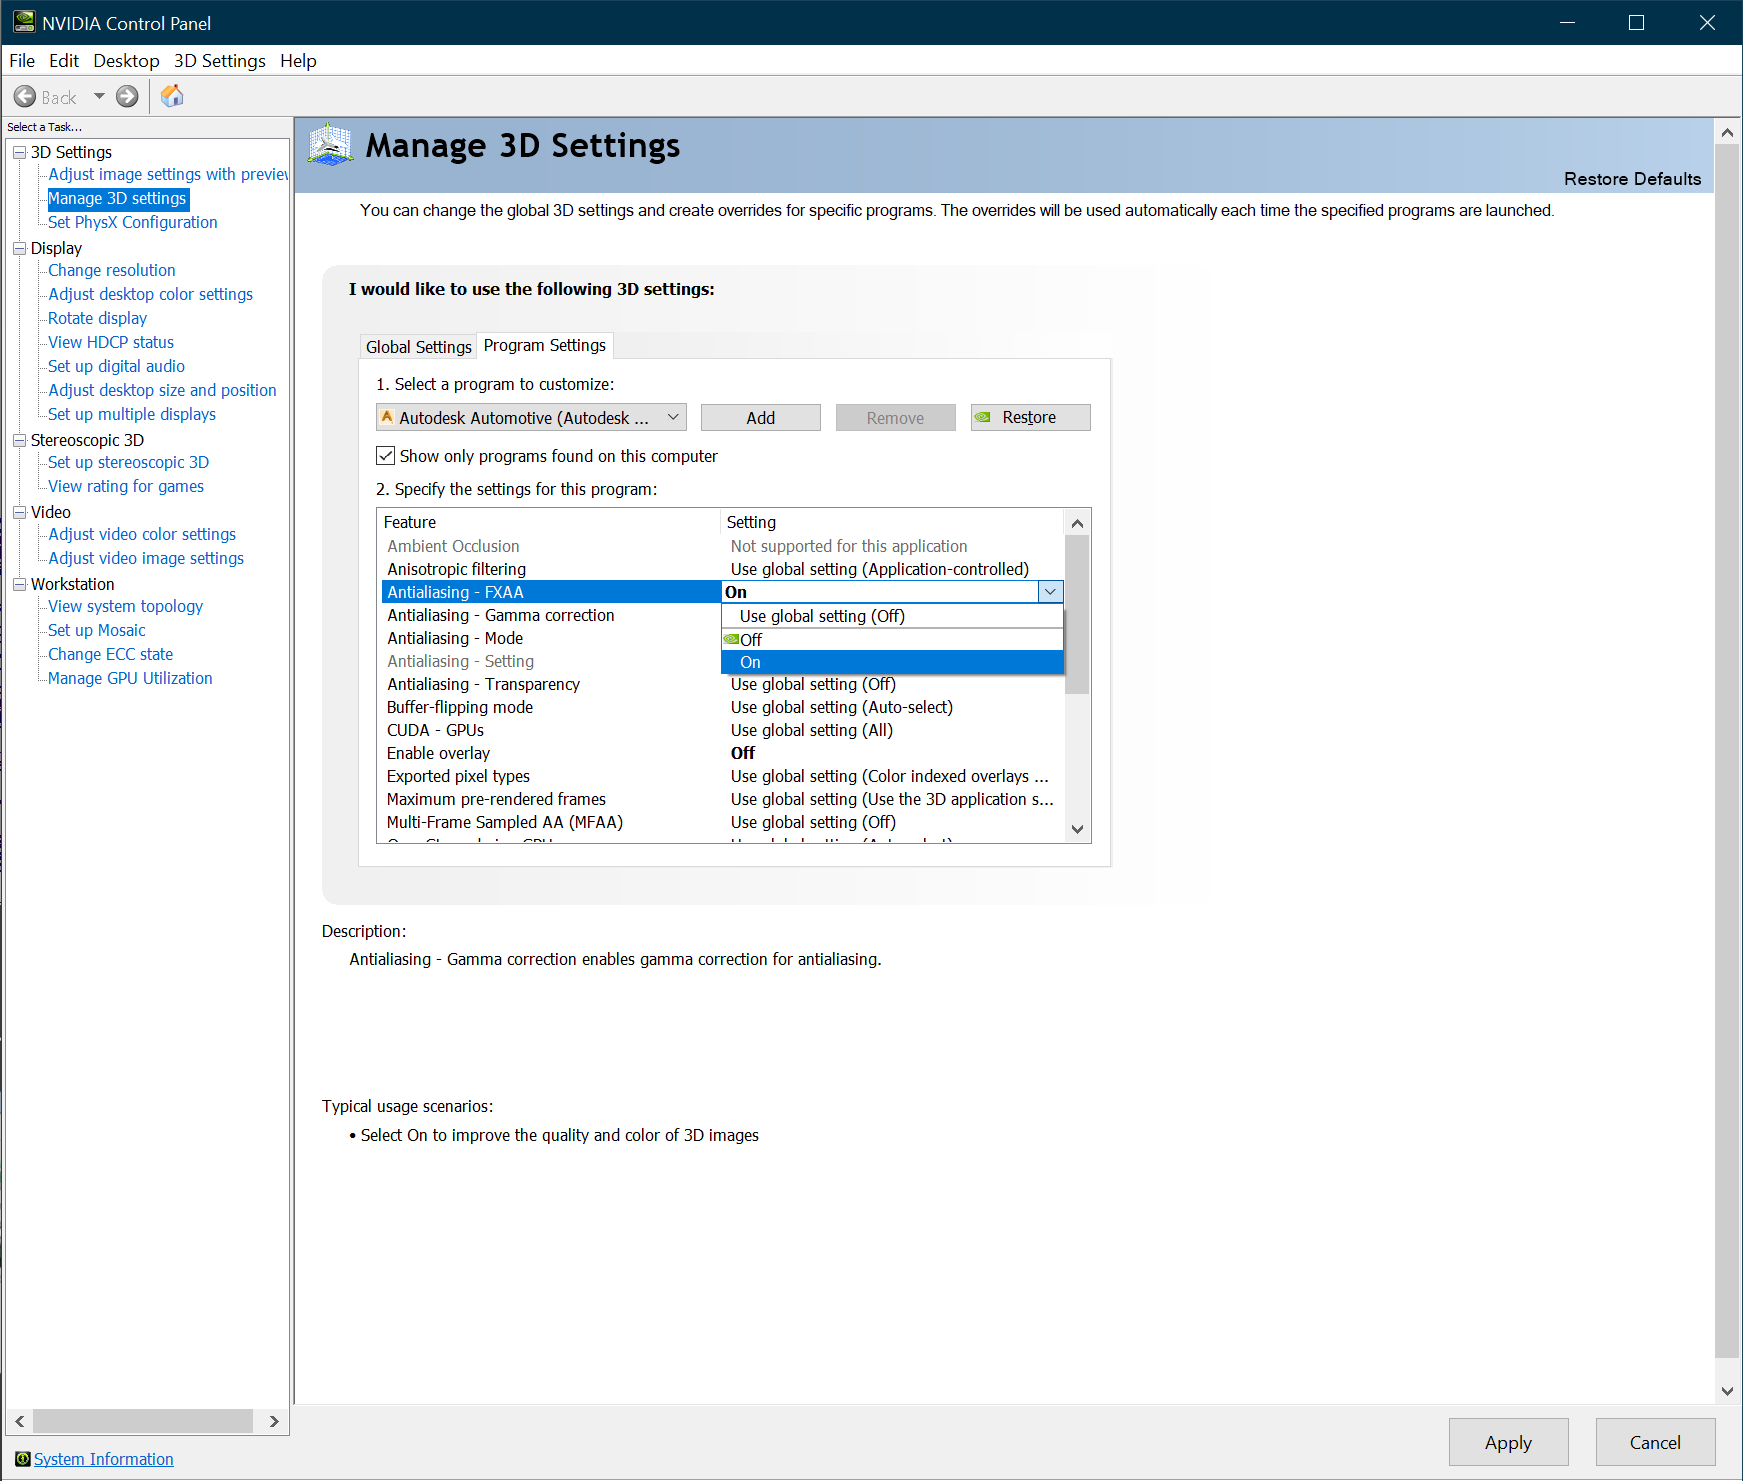The width and height of the screenshot is (1743, 1481).
Task: Click the main page scrollbar up arrow
Action: tap(1727, 132)
